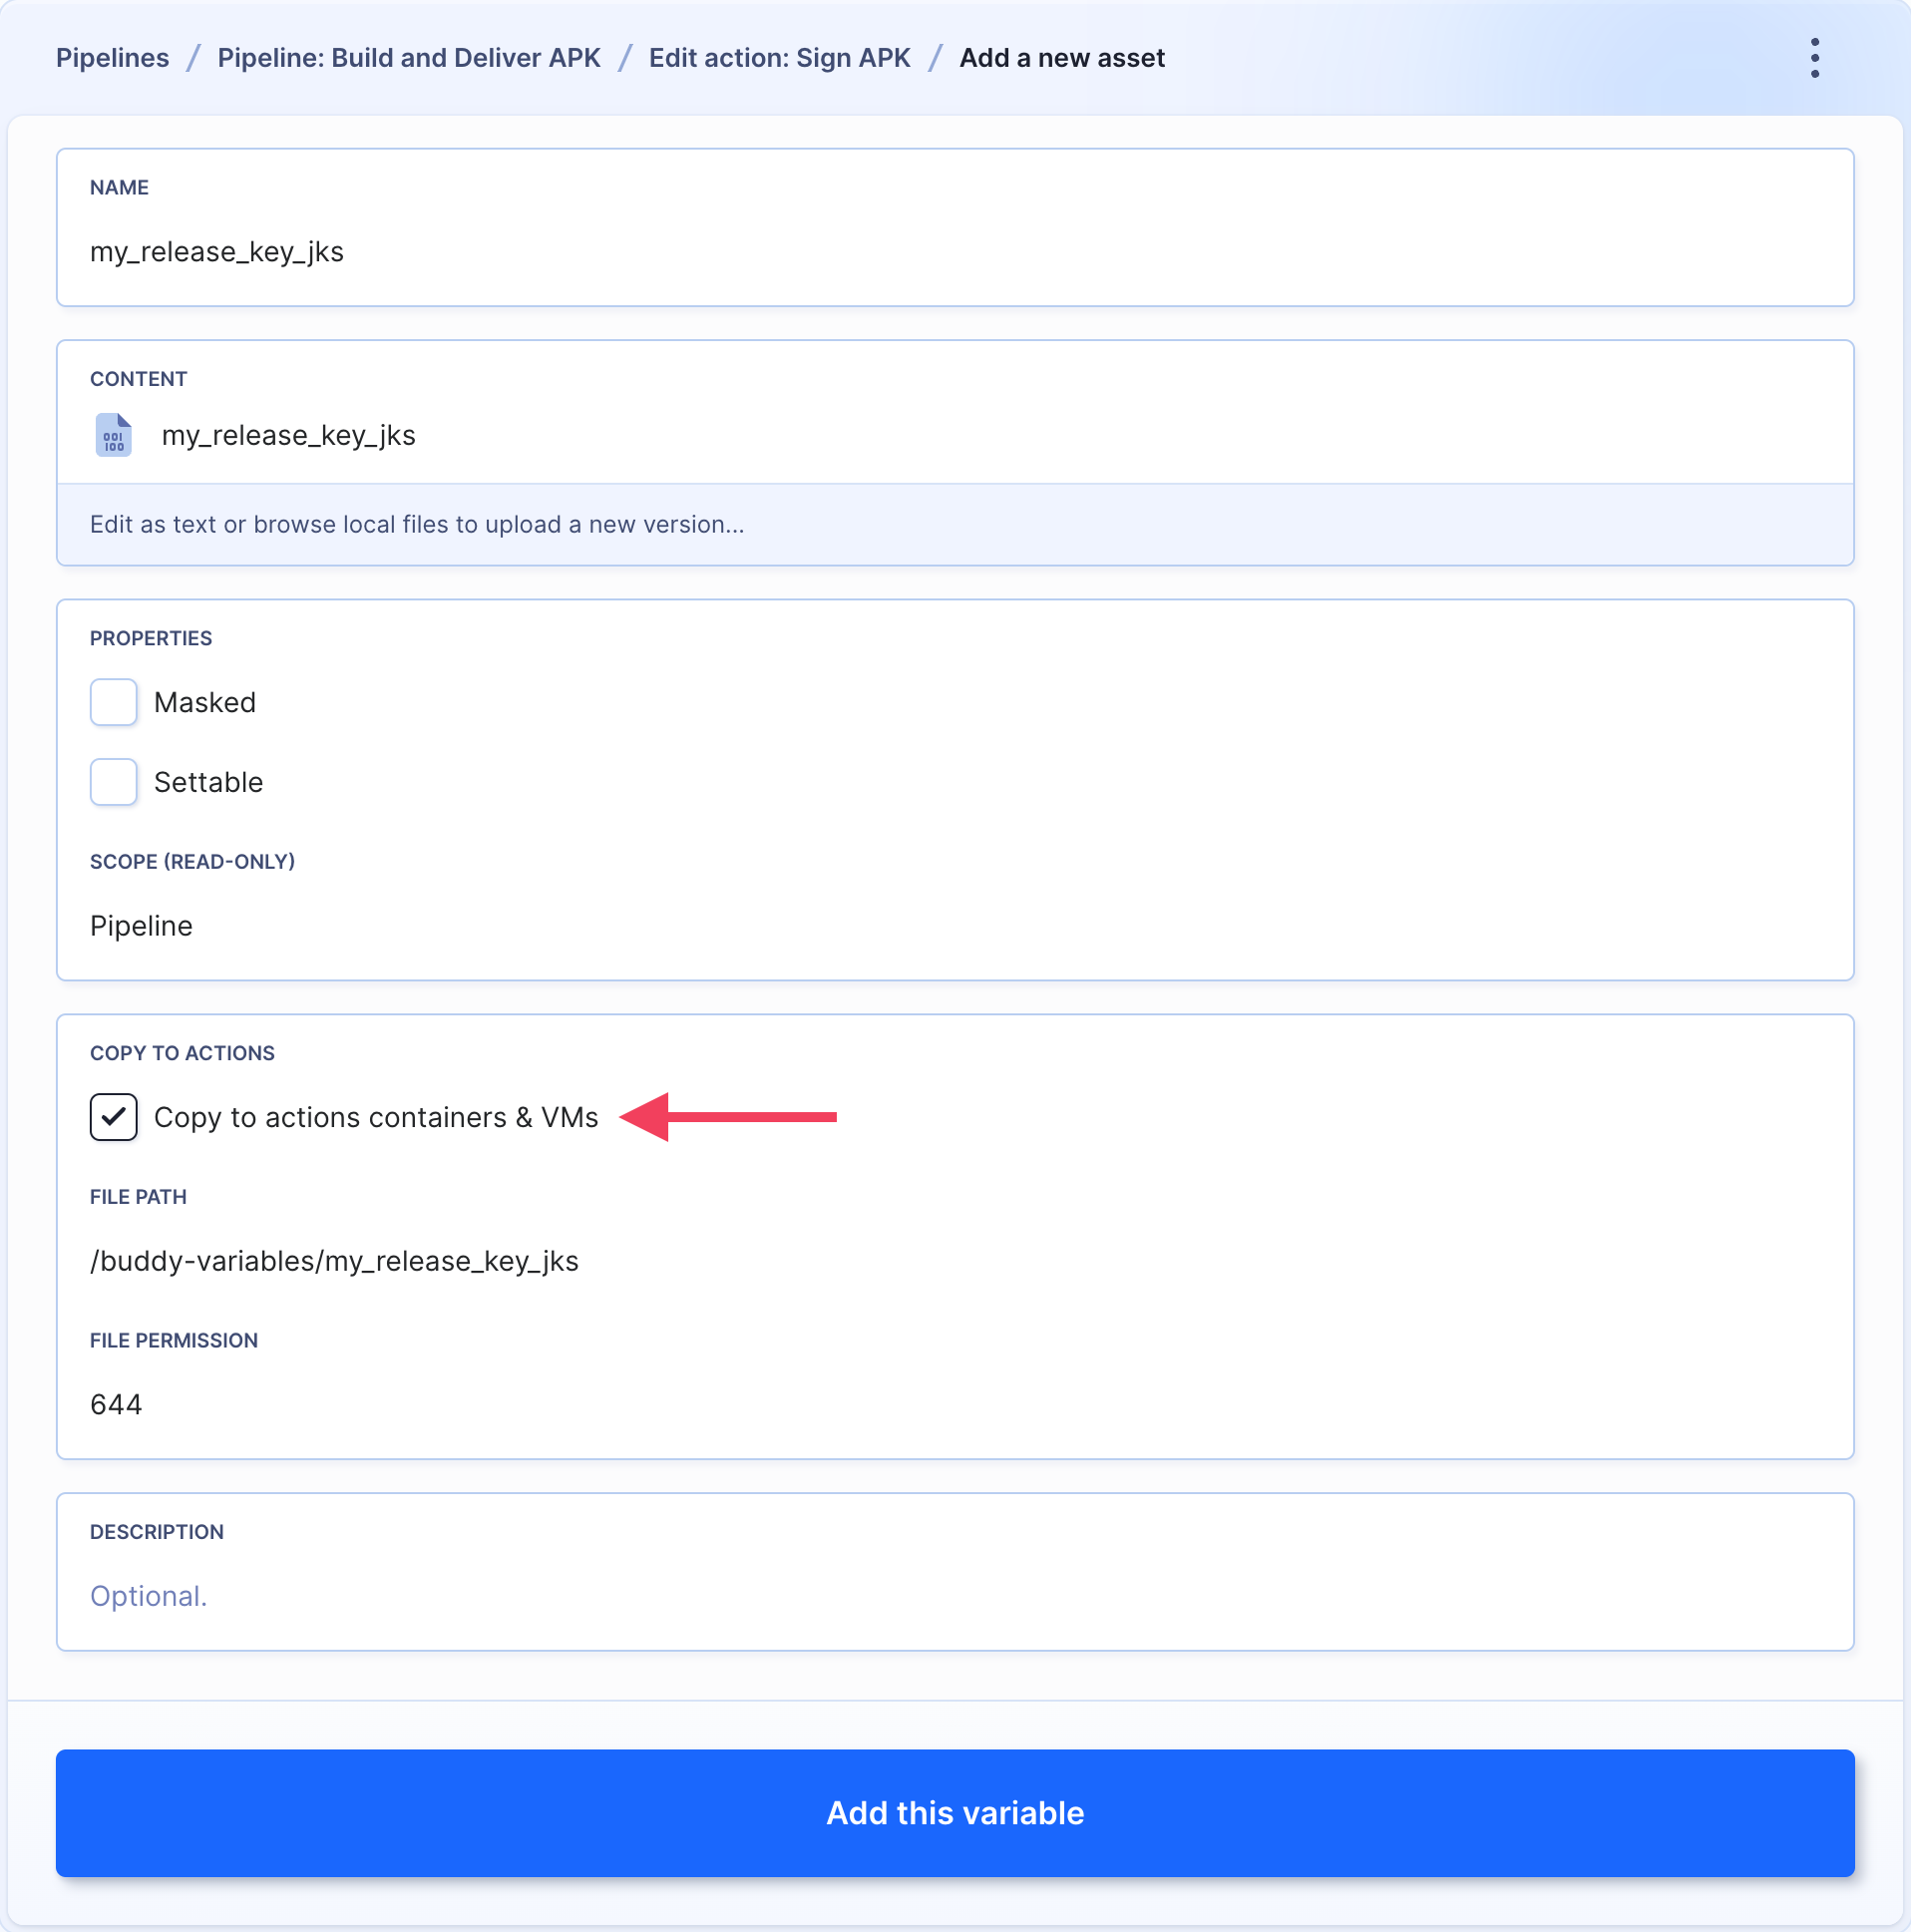
Task: Click the Add a new asset breadcrumb title
Action: [x=1062, y=58]
